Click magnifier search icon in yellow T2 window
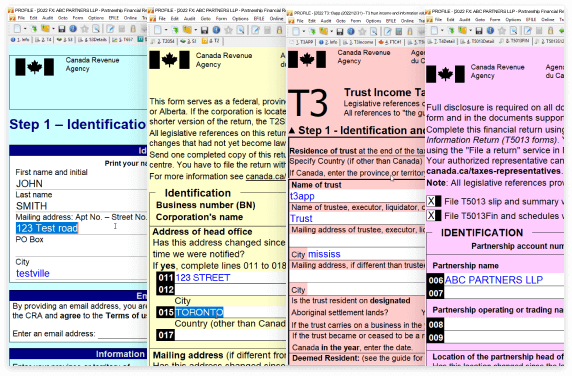The height and width of the screenshot is (376, 572). (241, 30)
